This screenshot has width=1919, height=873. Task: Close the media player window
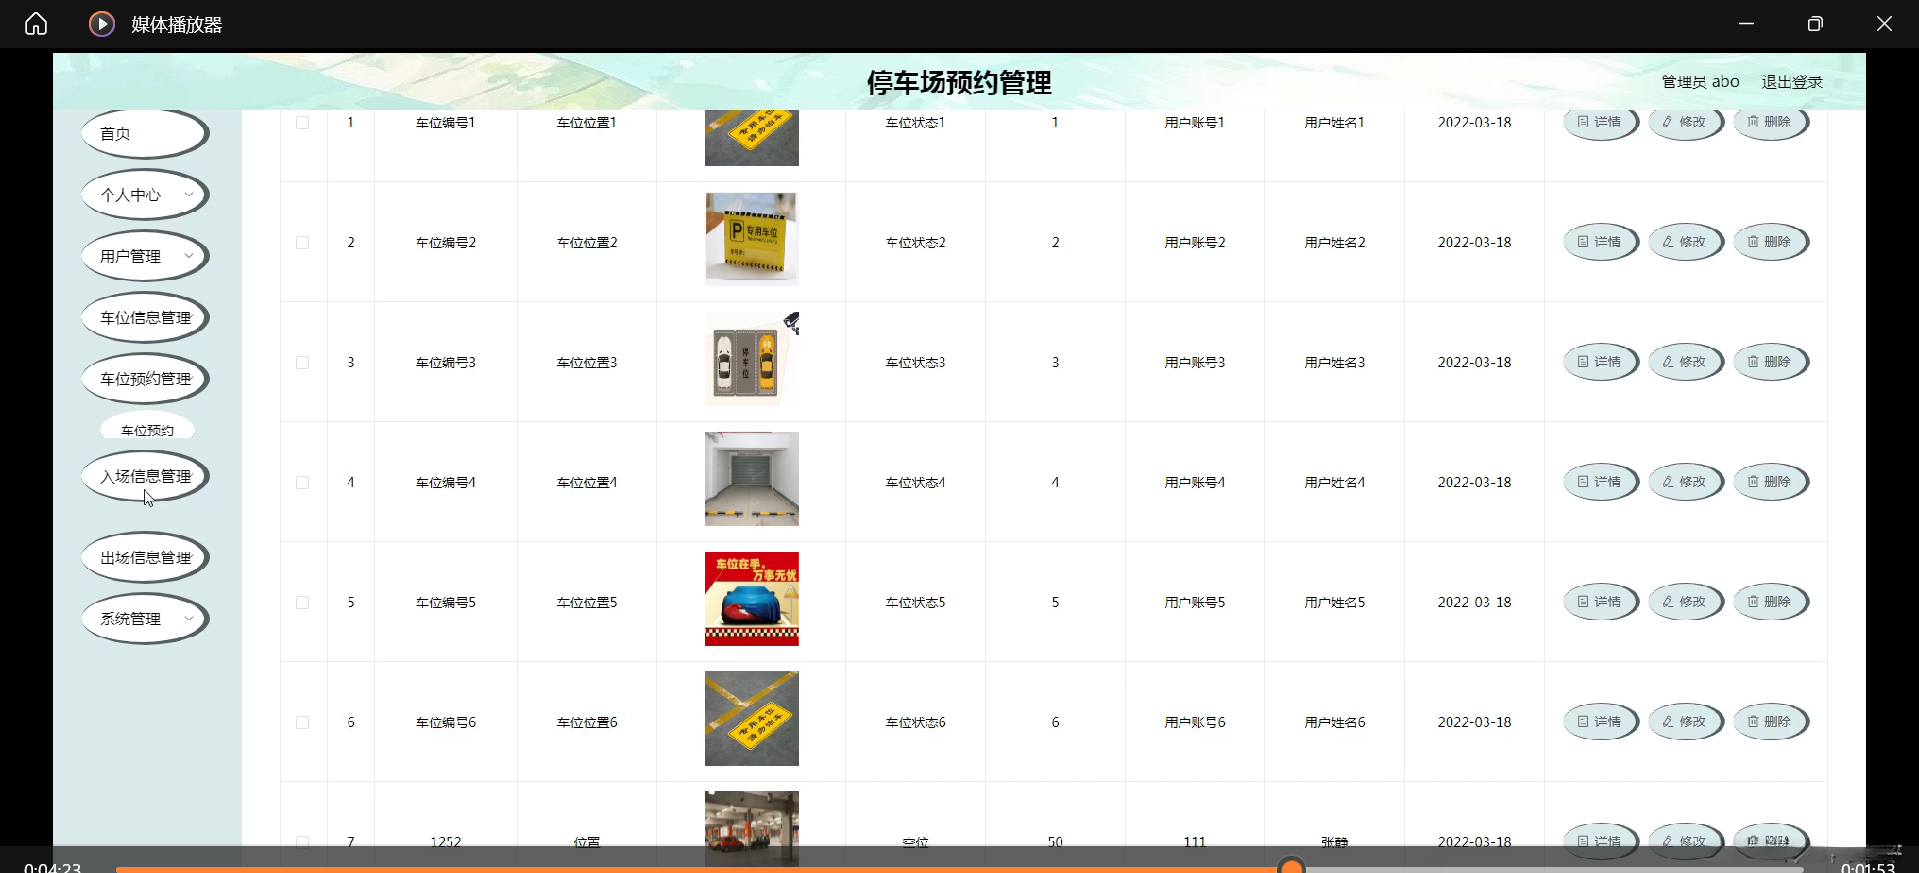click(x=1884, y=24)
